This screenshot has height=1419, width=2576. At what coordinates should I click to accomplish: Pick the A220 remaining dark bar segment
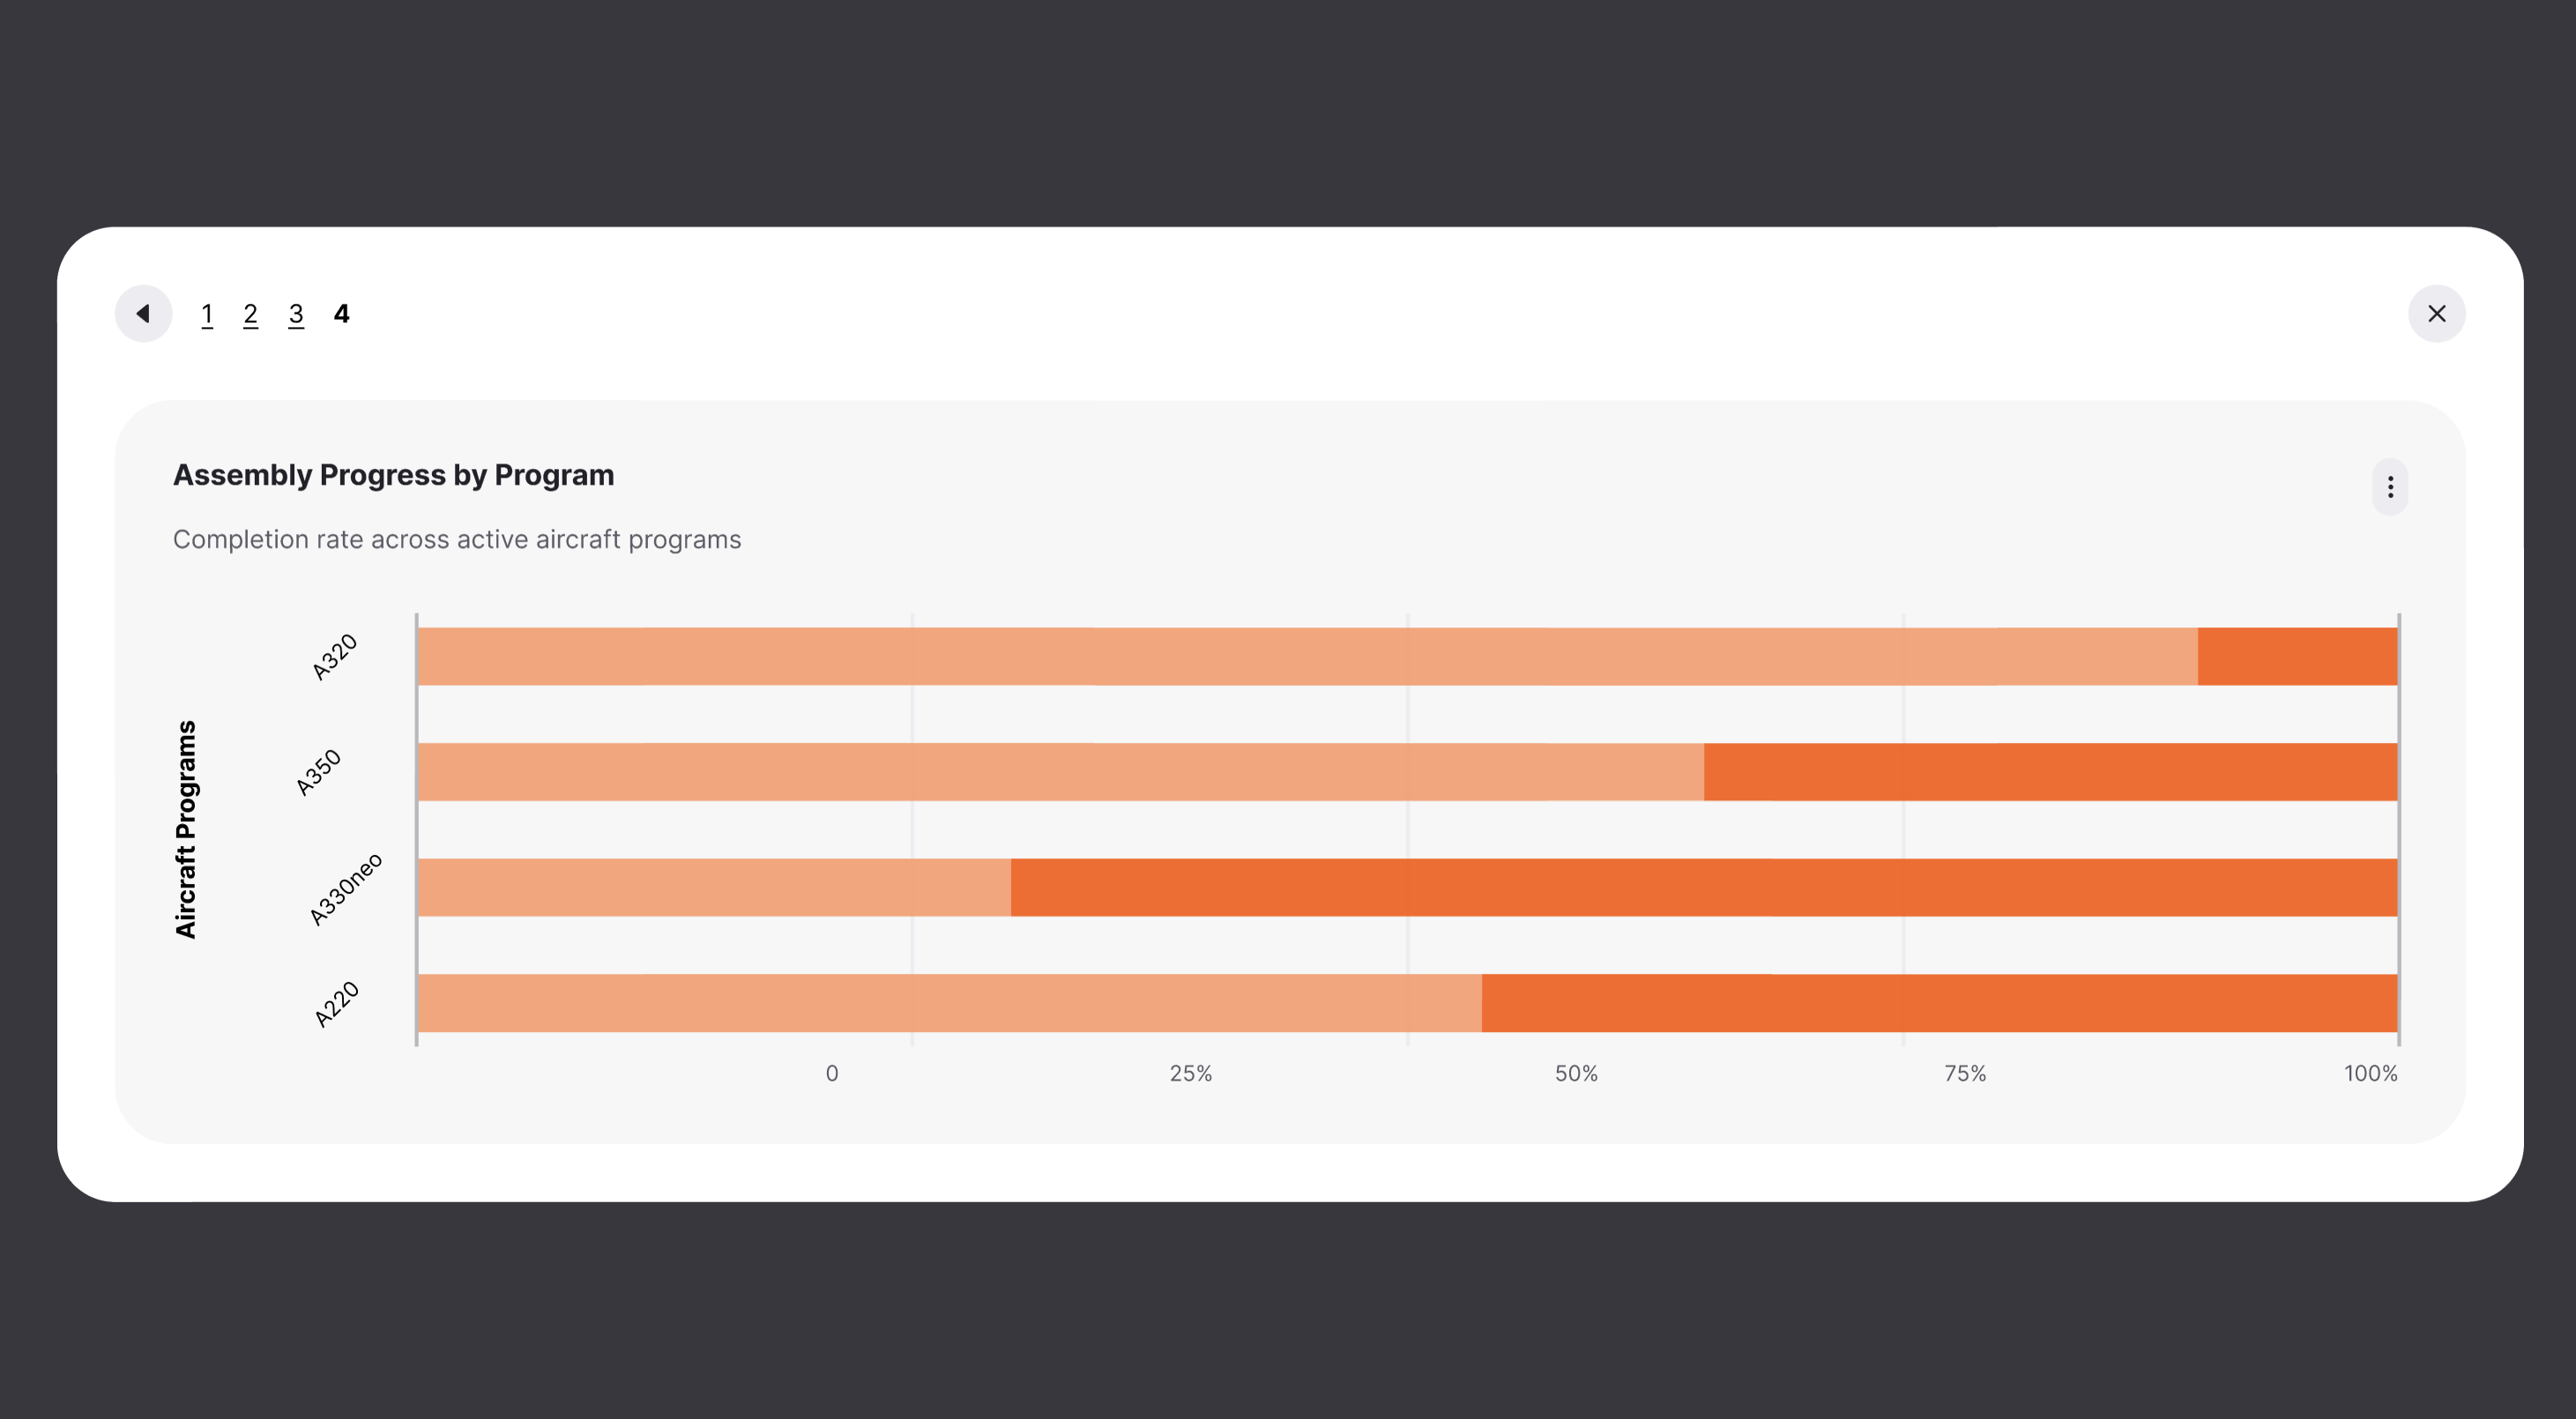click(x=1939, y=1003)
